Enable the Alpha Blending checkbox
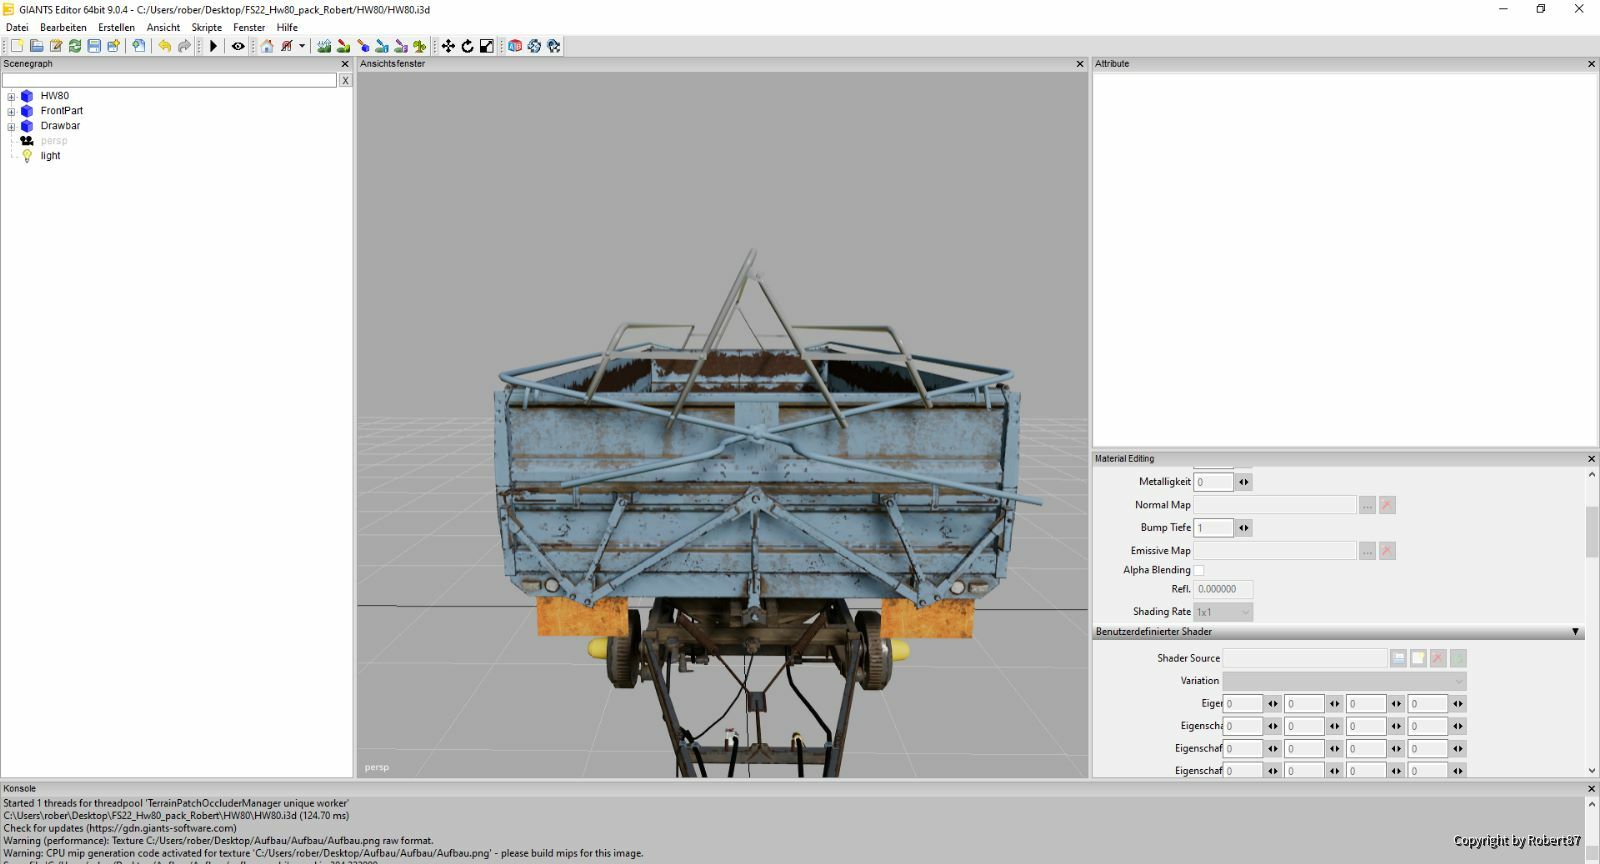Screen dimensions: 1600x864 (1199, 570)
